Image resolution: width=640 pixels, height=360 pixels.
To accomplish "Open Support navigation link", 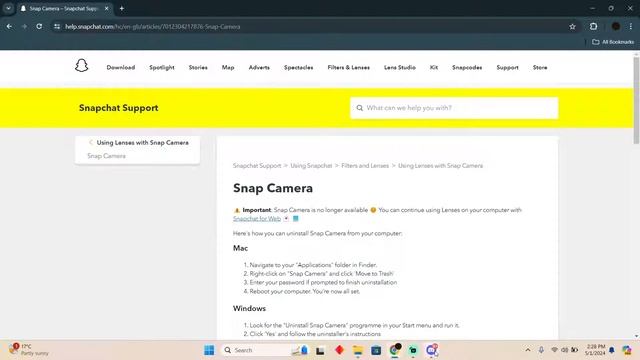I will click(x=507, y=67).
